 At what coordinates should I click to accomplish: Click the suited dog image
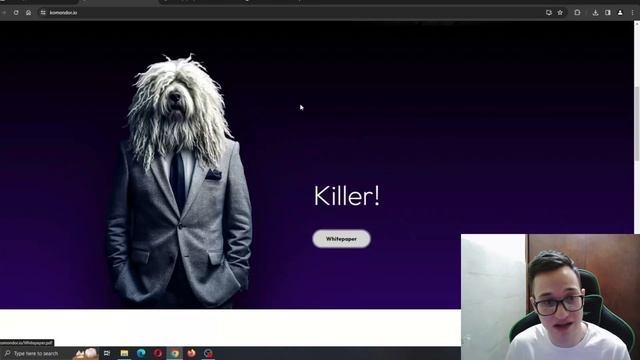point(180,181)
